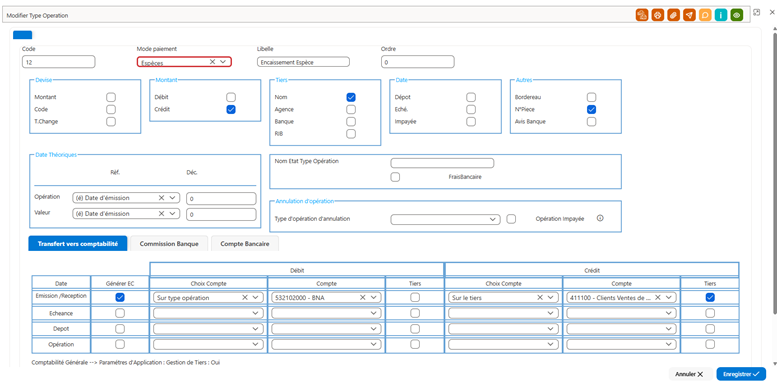Click the orange paperclip attachment icon
777x382 pixels.
pyautogui.click(x=673, y=15)
